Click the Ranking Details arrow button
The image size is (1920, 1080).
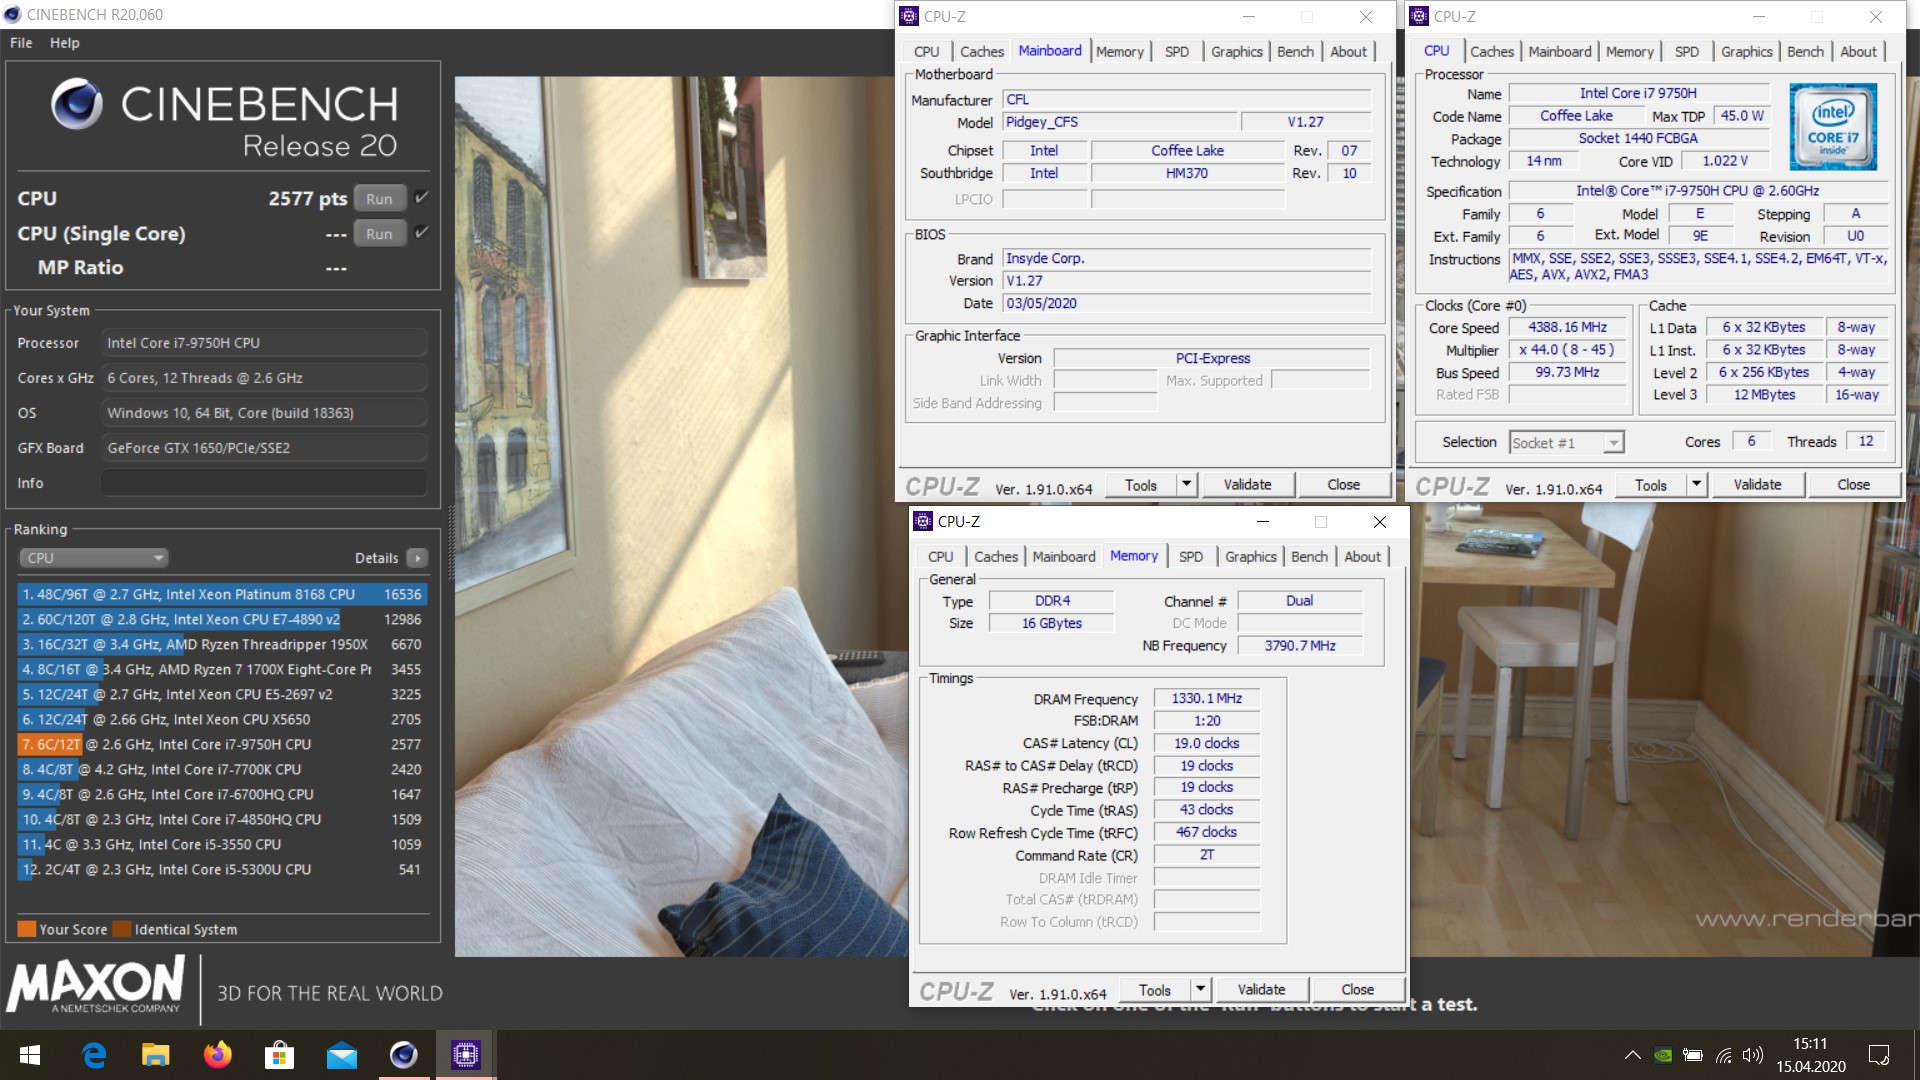point(418,558)
